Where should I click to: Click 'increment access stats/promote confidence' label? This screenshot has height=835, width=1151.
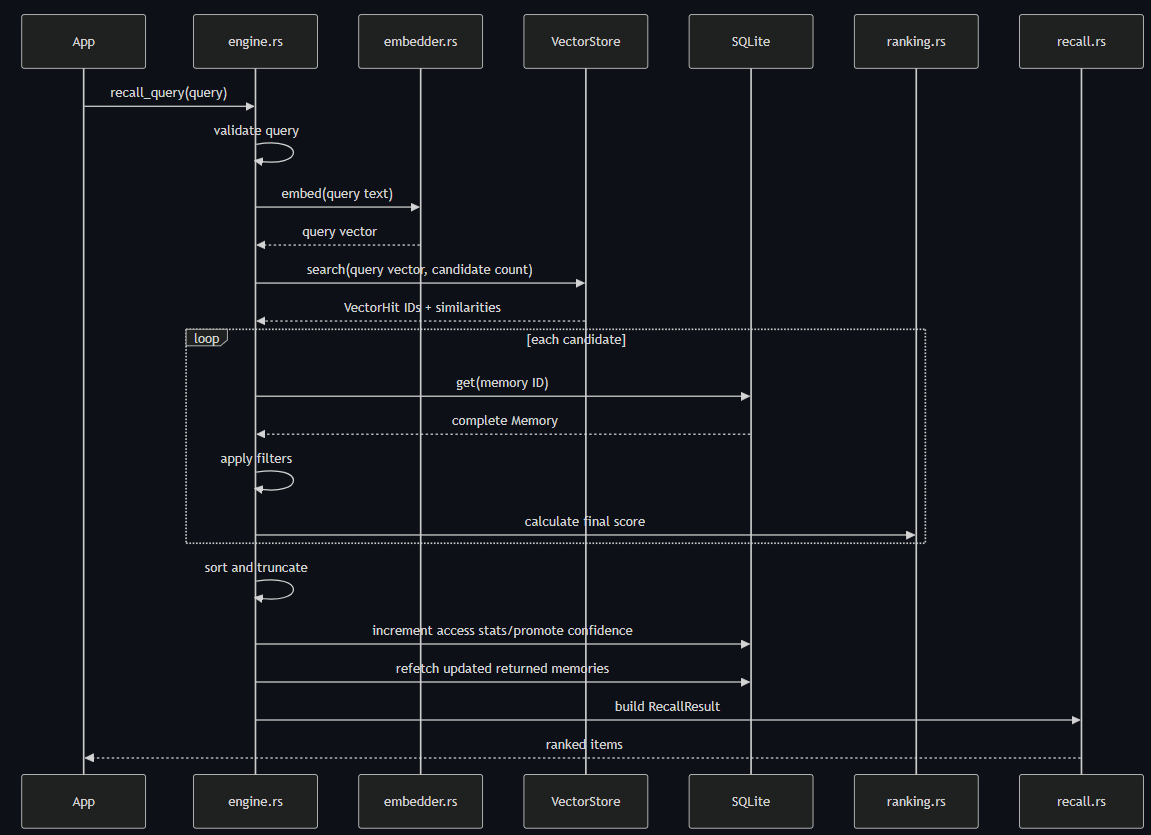tap(502, 630)
